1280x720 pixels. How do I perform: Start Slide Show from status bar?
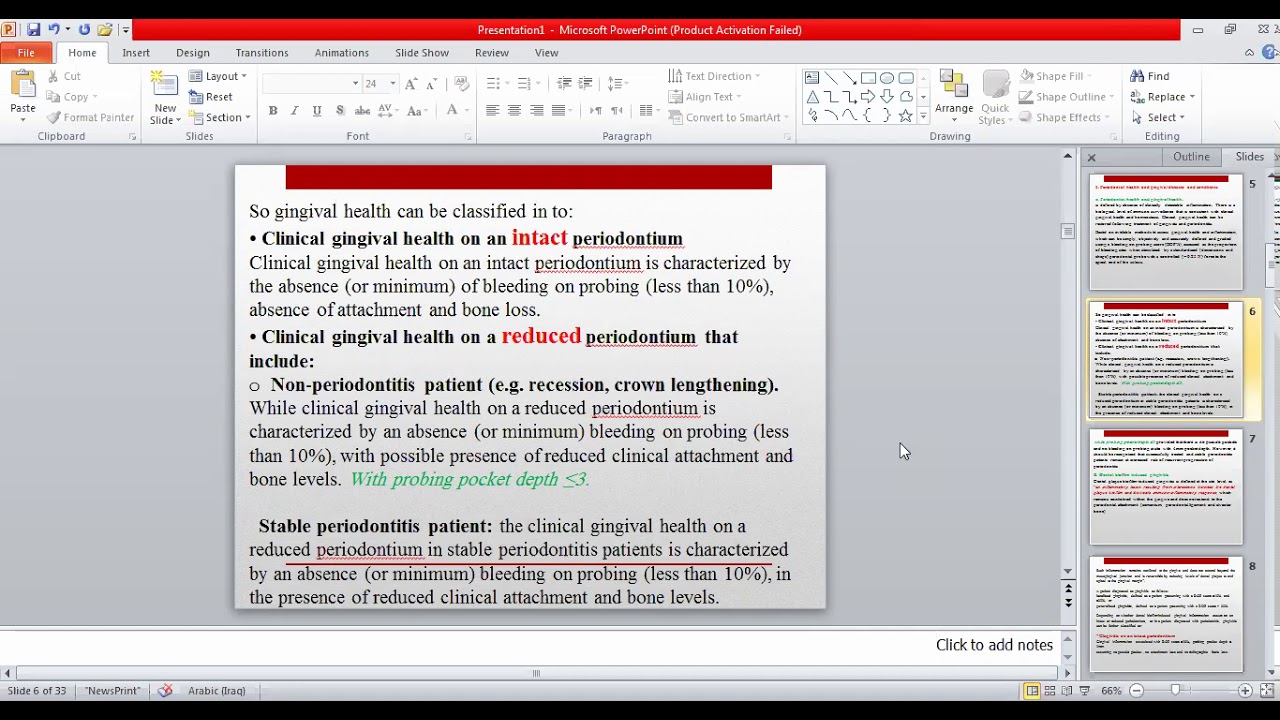pyautogui.click(x=1085, y=691)
